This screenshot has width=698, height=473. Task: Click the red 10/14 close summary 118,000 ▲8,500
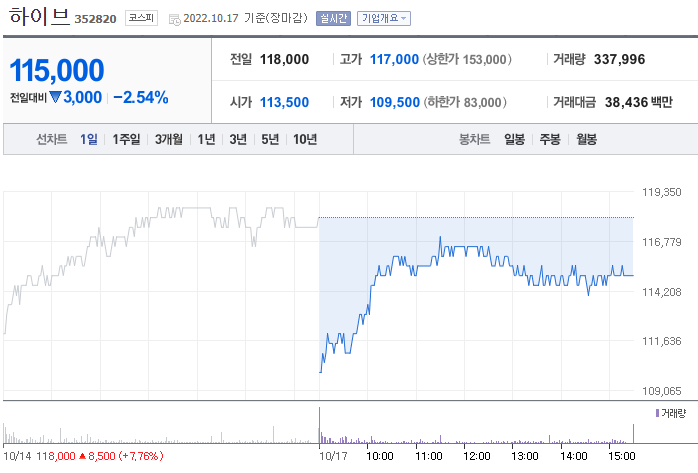coord(100,456)
